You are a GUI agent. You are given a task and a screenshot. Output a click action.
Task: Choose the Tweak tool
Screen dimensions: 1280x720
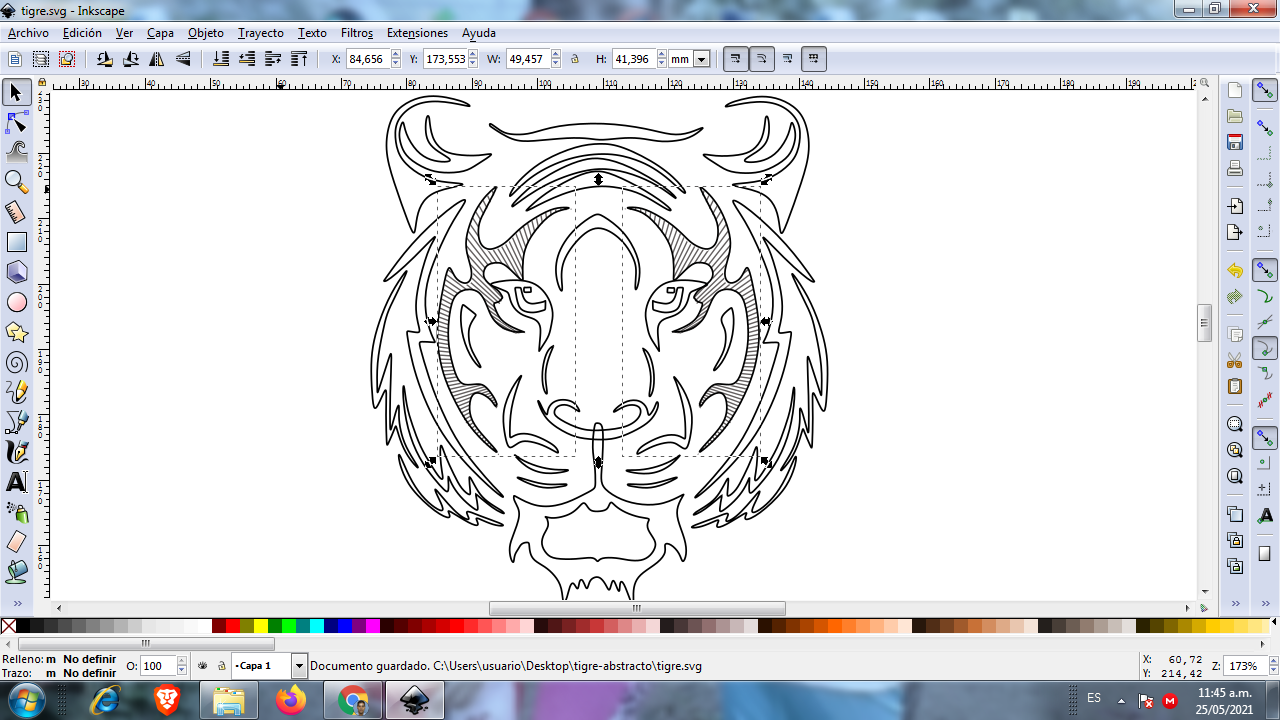click(x=16, y=152)
